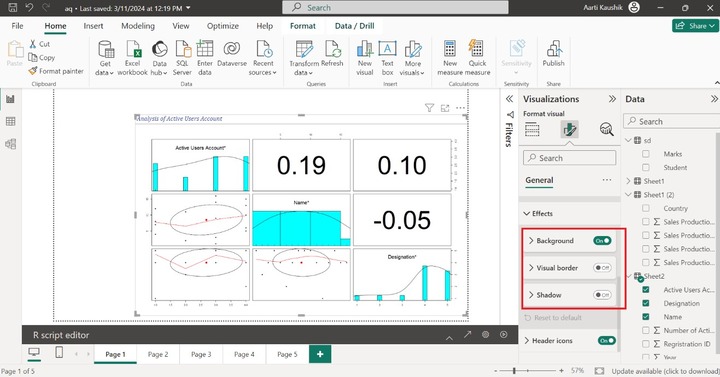Screen dimensions: 720x377
Task: Open Dataverse connector icon
Action: click(x=232, y=49)
